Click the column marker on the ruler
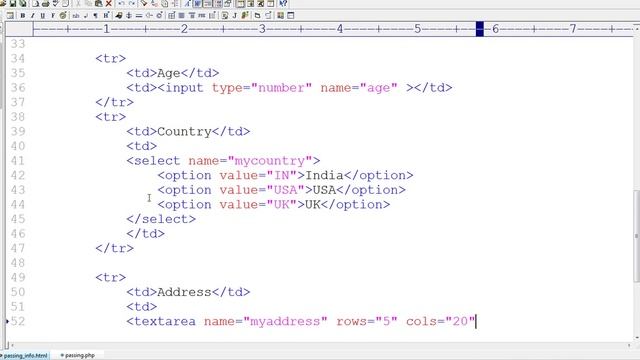The height and width of the screenshot is (360, 640). 480,29
